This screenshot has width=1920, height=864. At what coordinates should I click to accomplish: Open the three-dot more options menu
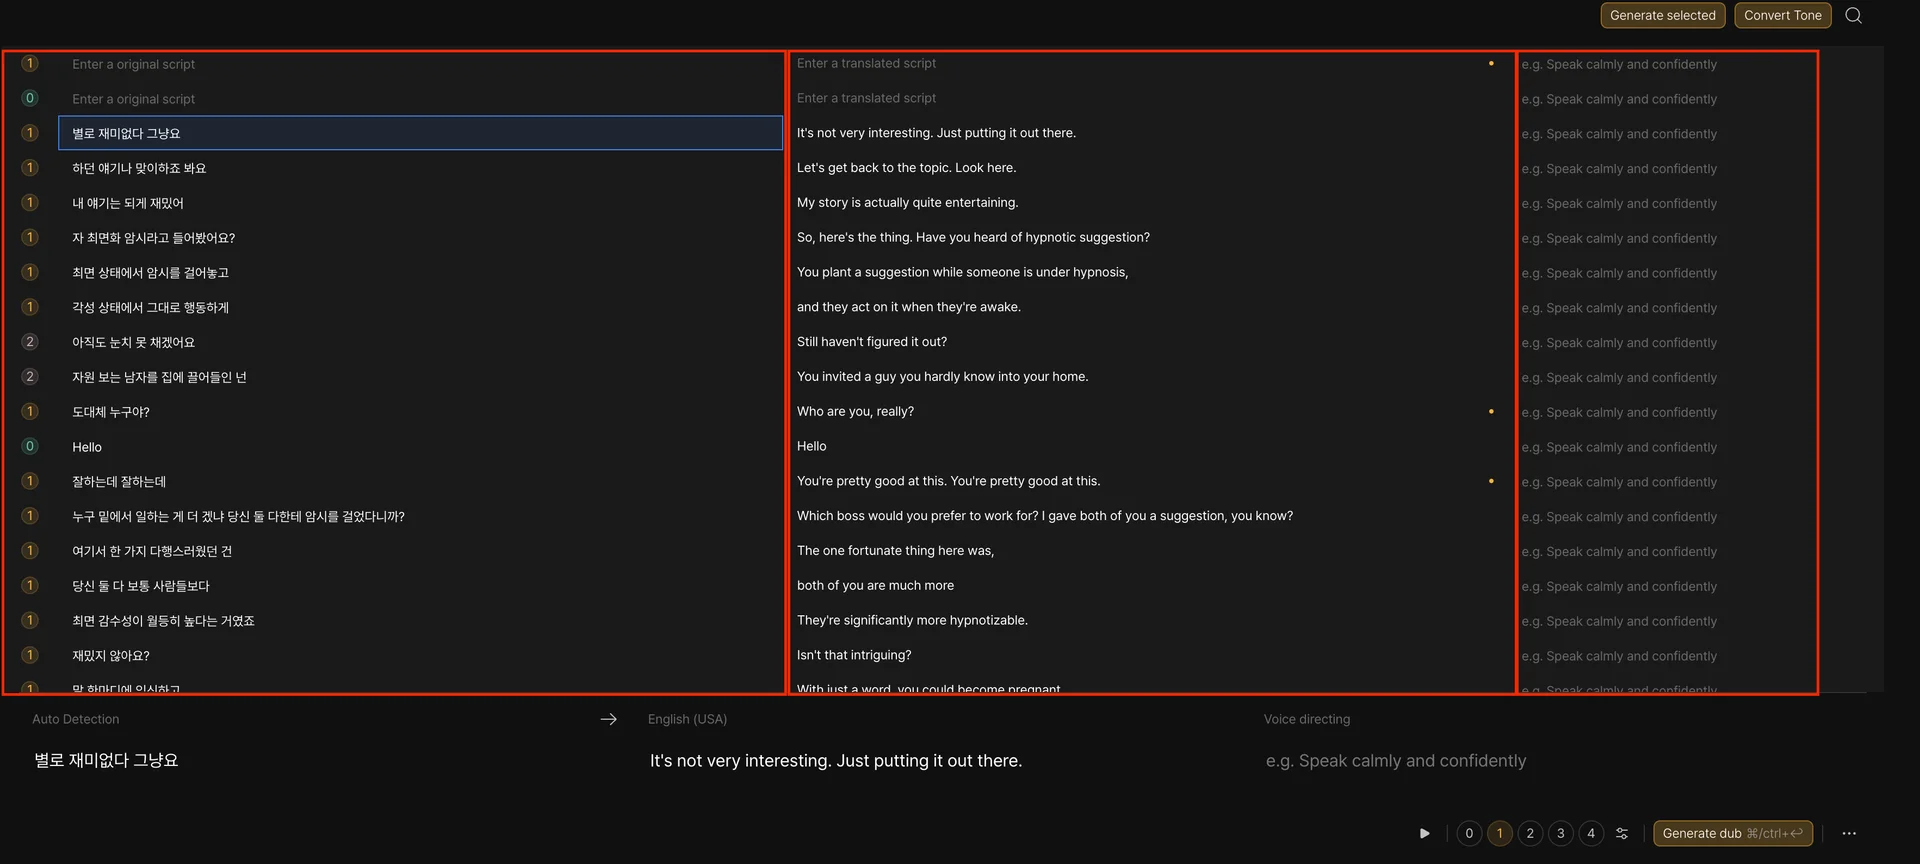1849,833
